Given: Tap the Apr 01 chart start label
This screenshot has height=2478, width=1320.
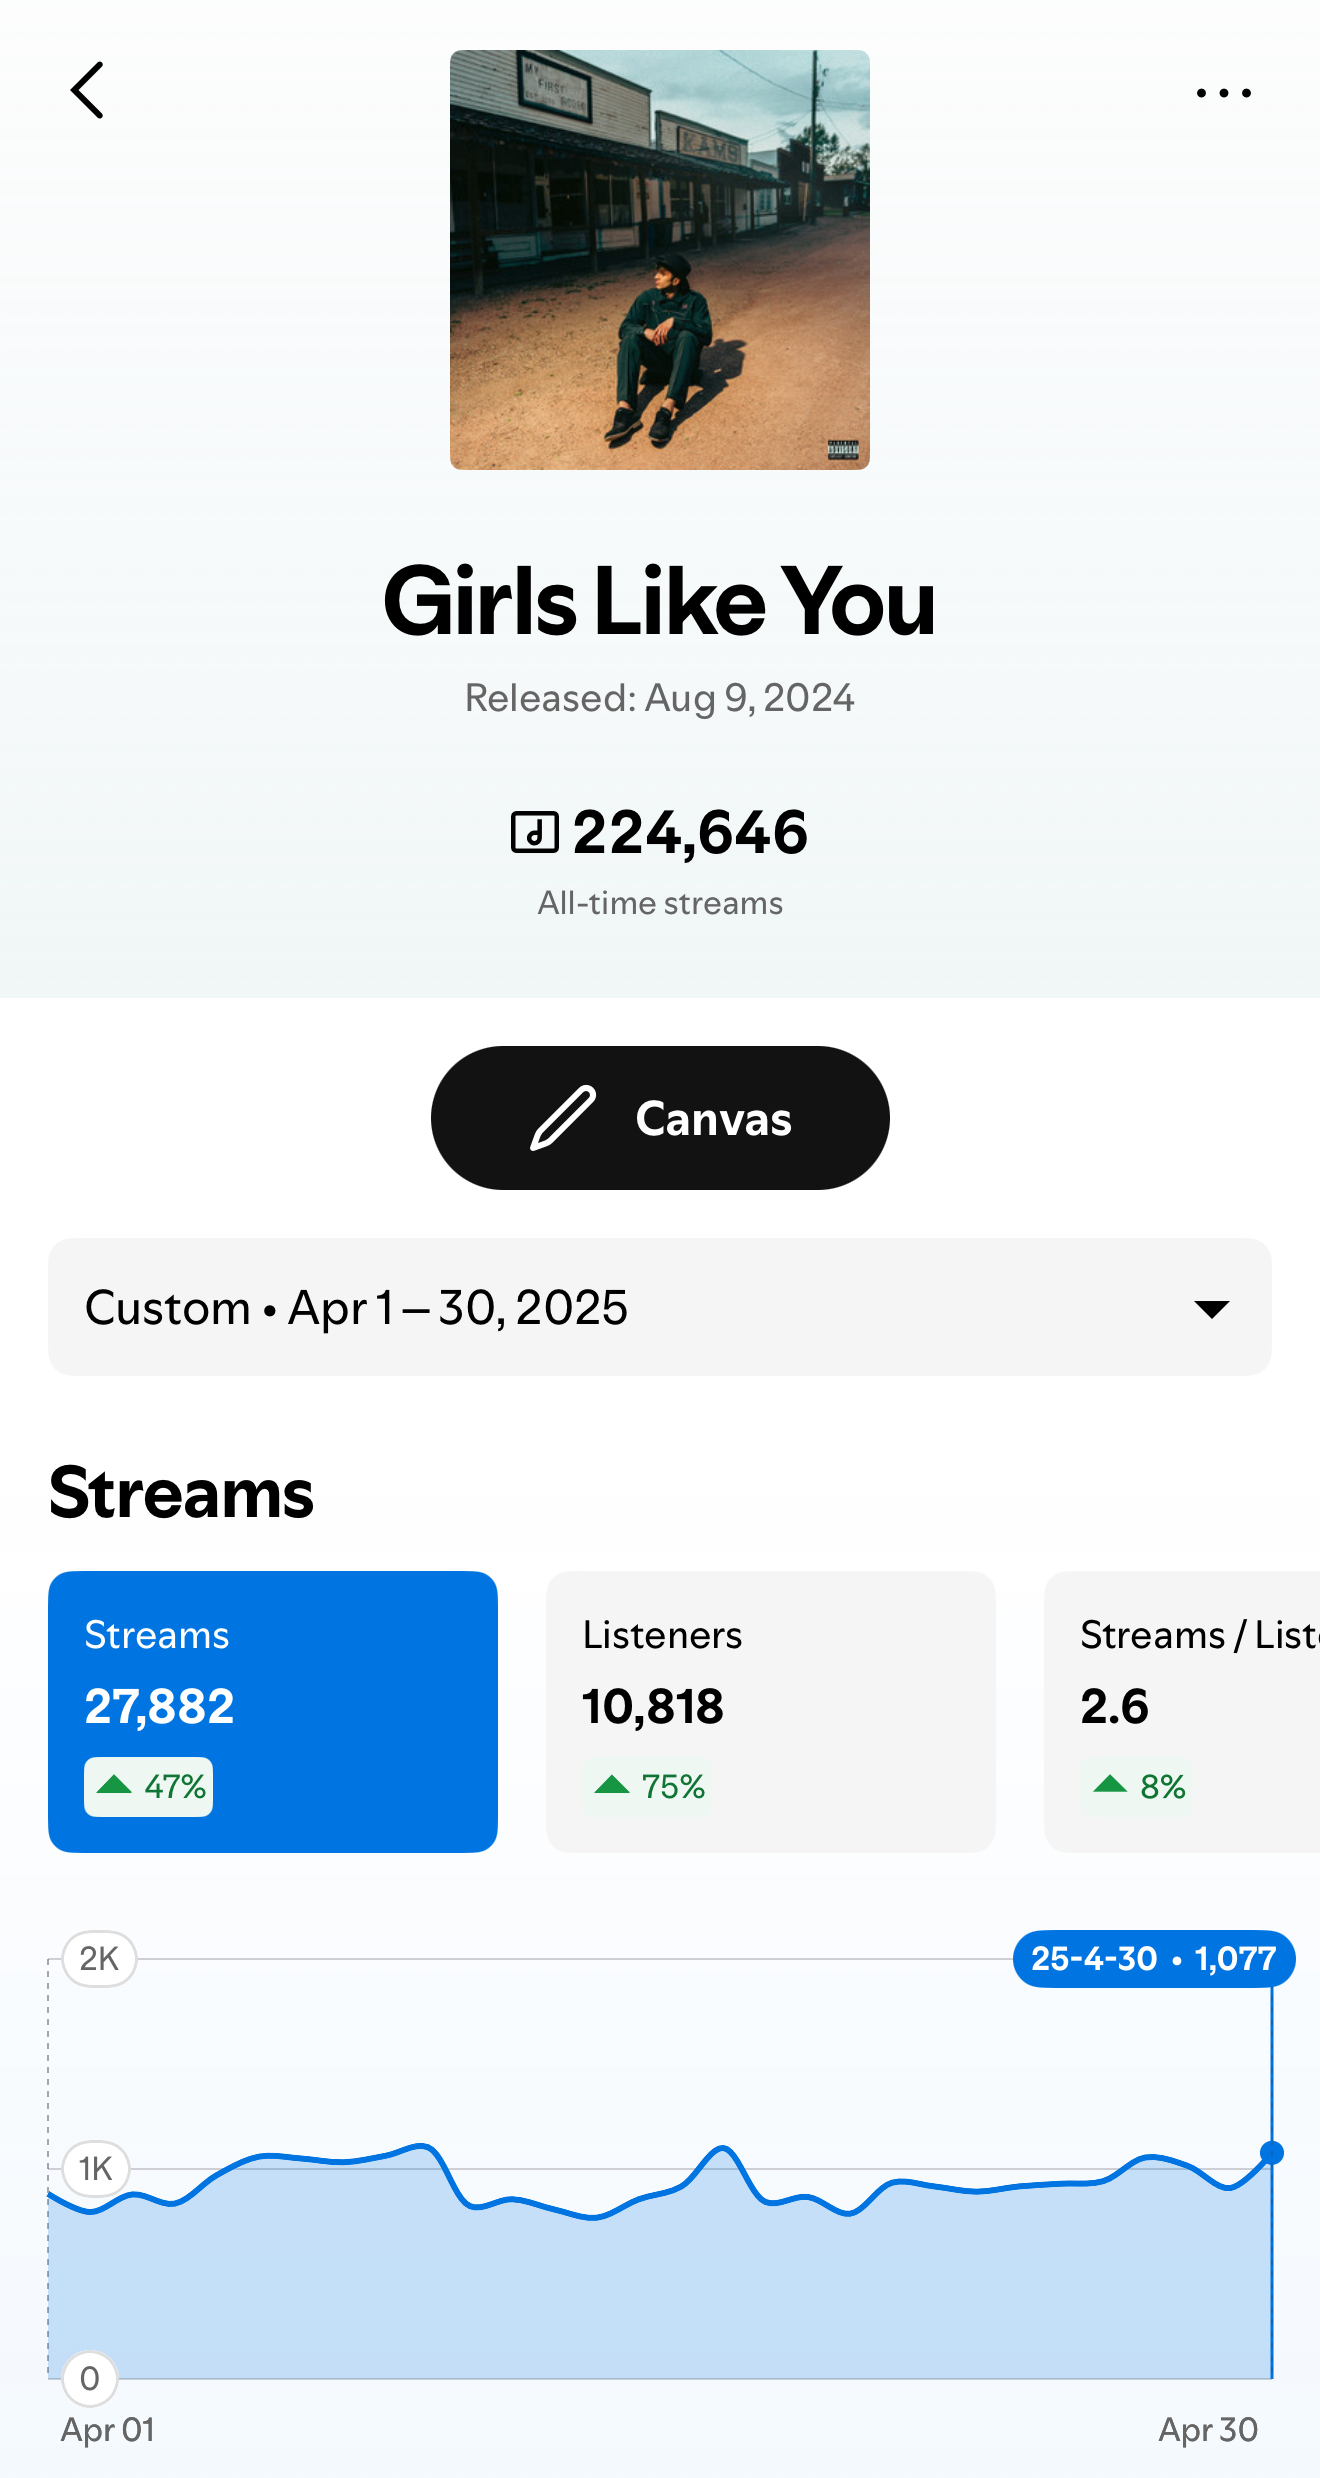Looking at the screenshot, I should (x=108, y=2430).
